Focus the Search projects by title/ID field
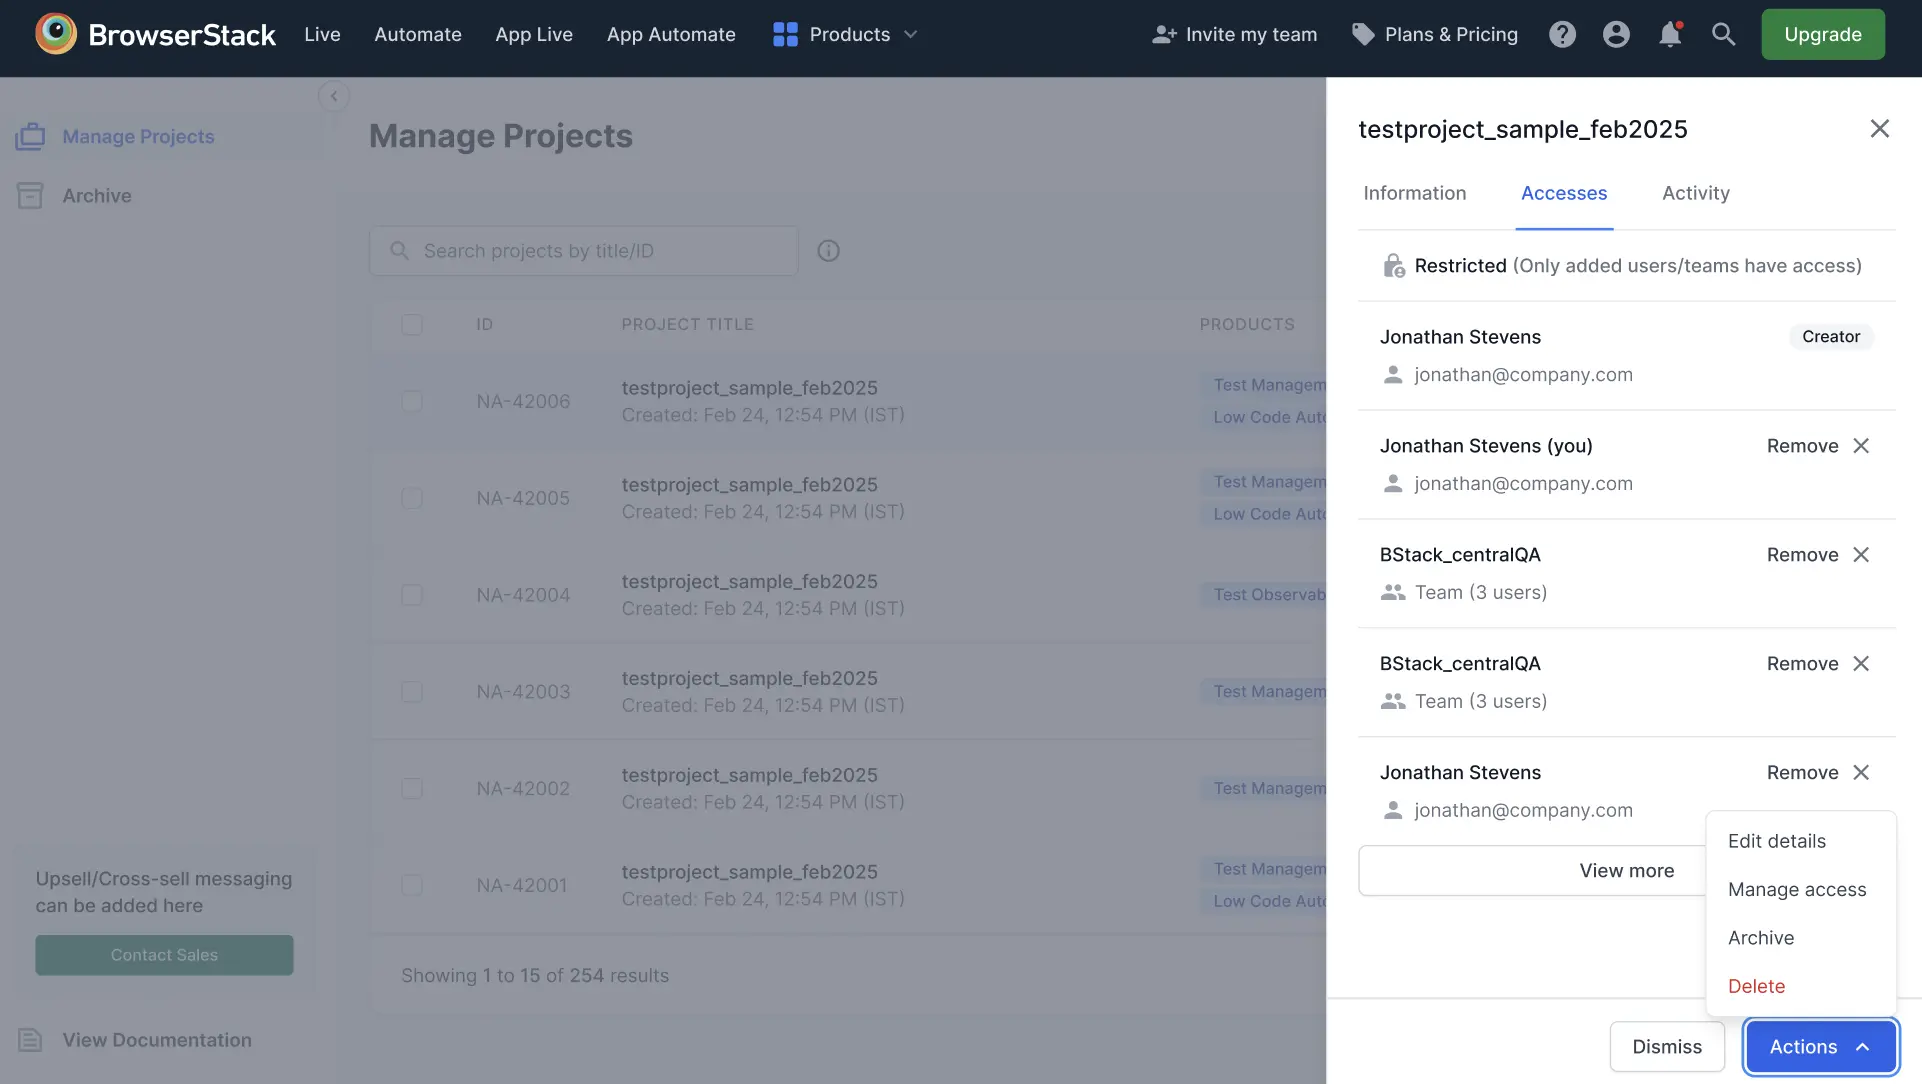The image size is (1922, 1084). click(x=600, y=251)
